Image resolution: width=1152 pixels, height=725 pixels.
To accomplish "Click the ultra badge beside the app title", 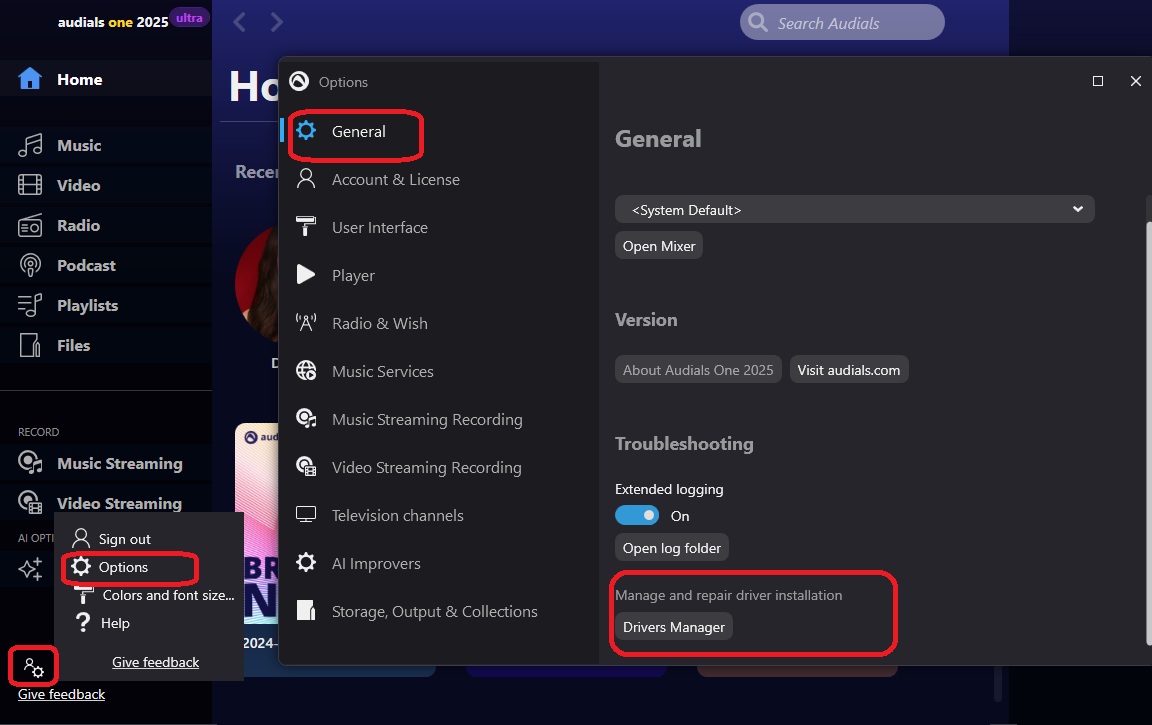I will point(190,18).
